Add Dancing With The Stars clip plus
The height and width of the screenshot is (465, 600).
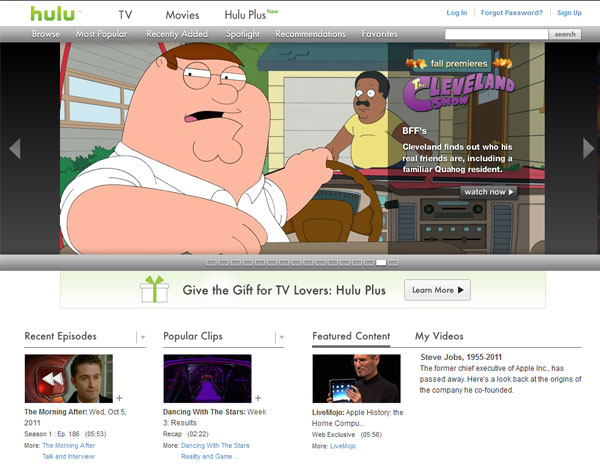[x=258, y=398]
